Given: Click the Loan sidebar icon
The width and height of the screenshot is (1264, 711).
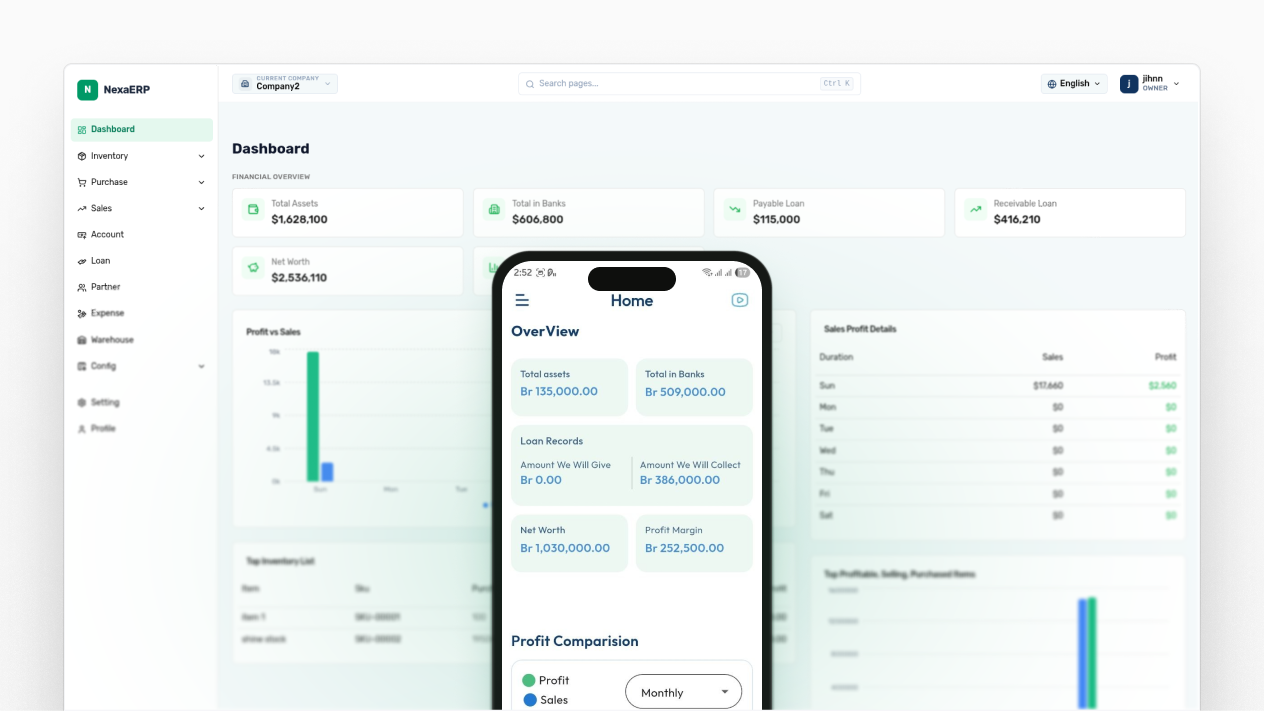Looking at the screenshot, I should click(x=82, y=261).
